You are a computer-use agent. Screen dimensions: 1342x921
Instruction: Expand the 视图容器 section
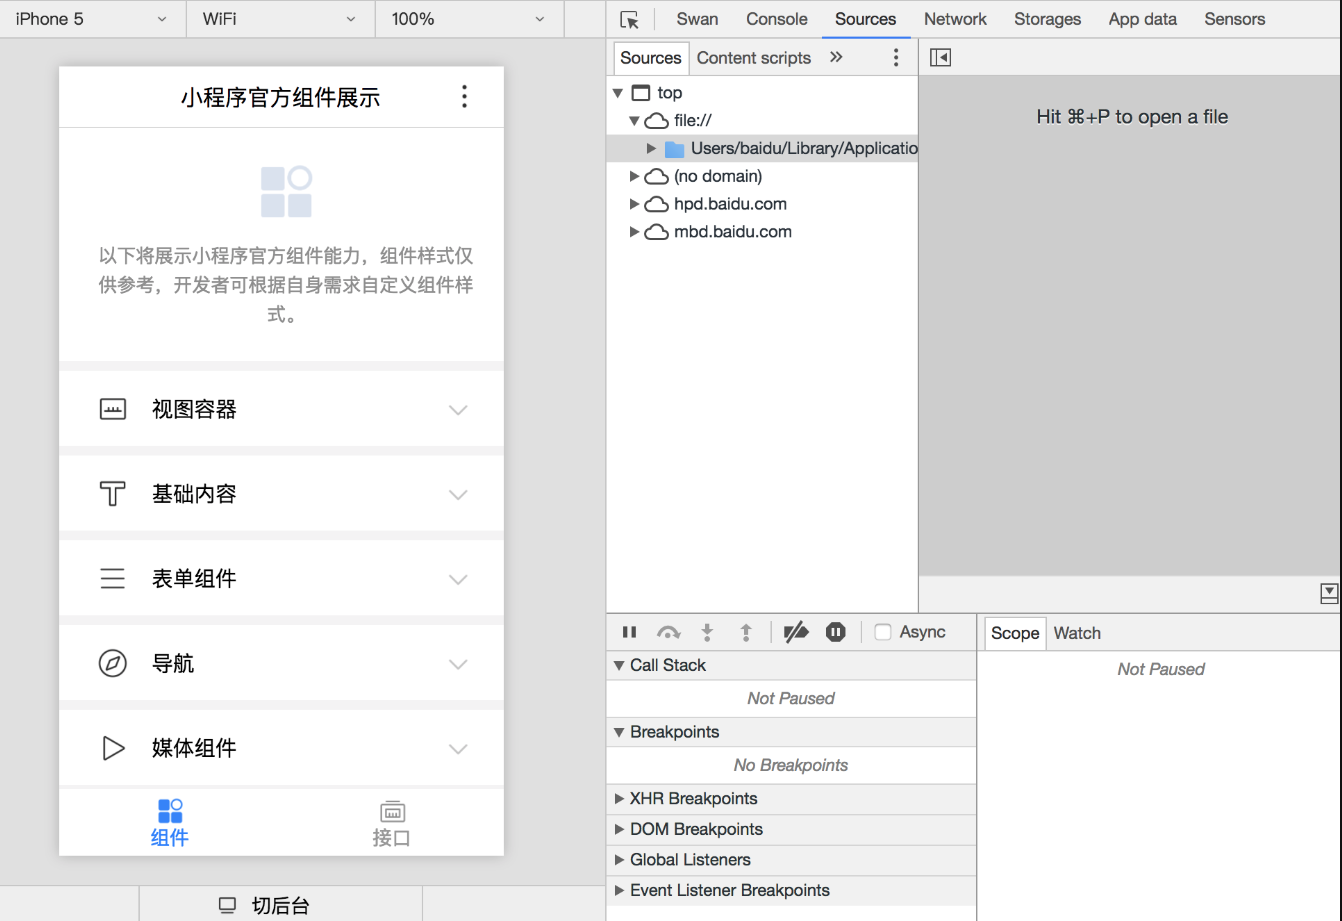tap(458, 409)
